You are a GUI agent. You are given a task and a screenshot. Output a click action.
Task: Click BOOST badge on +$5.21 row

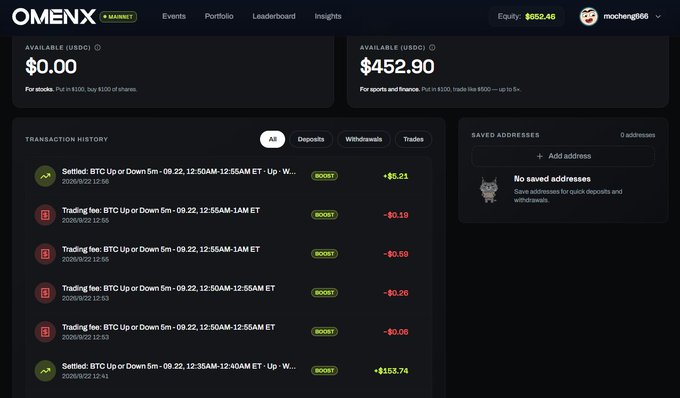(324, 176)
